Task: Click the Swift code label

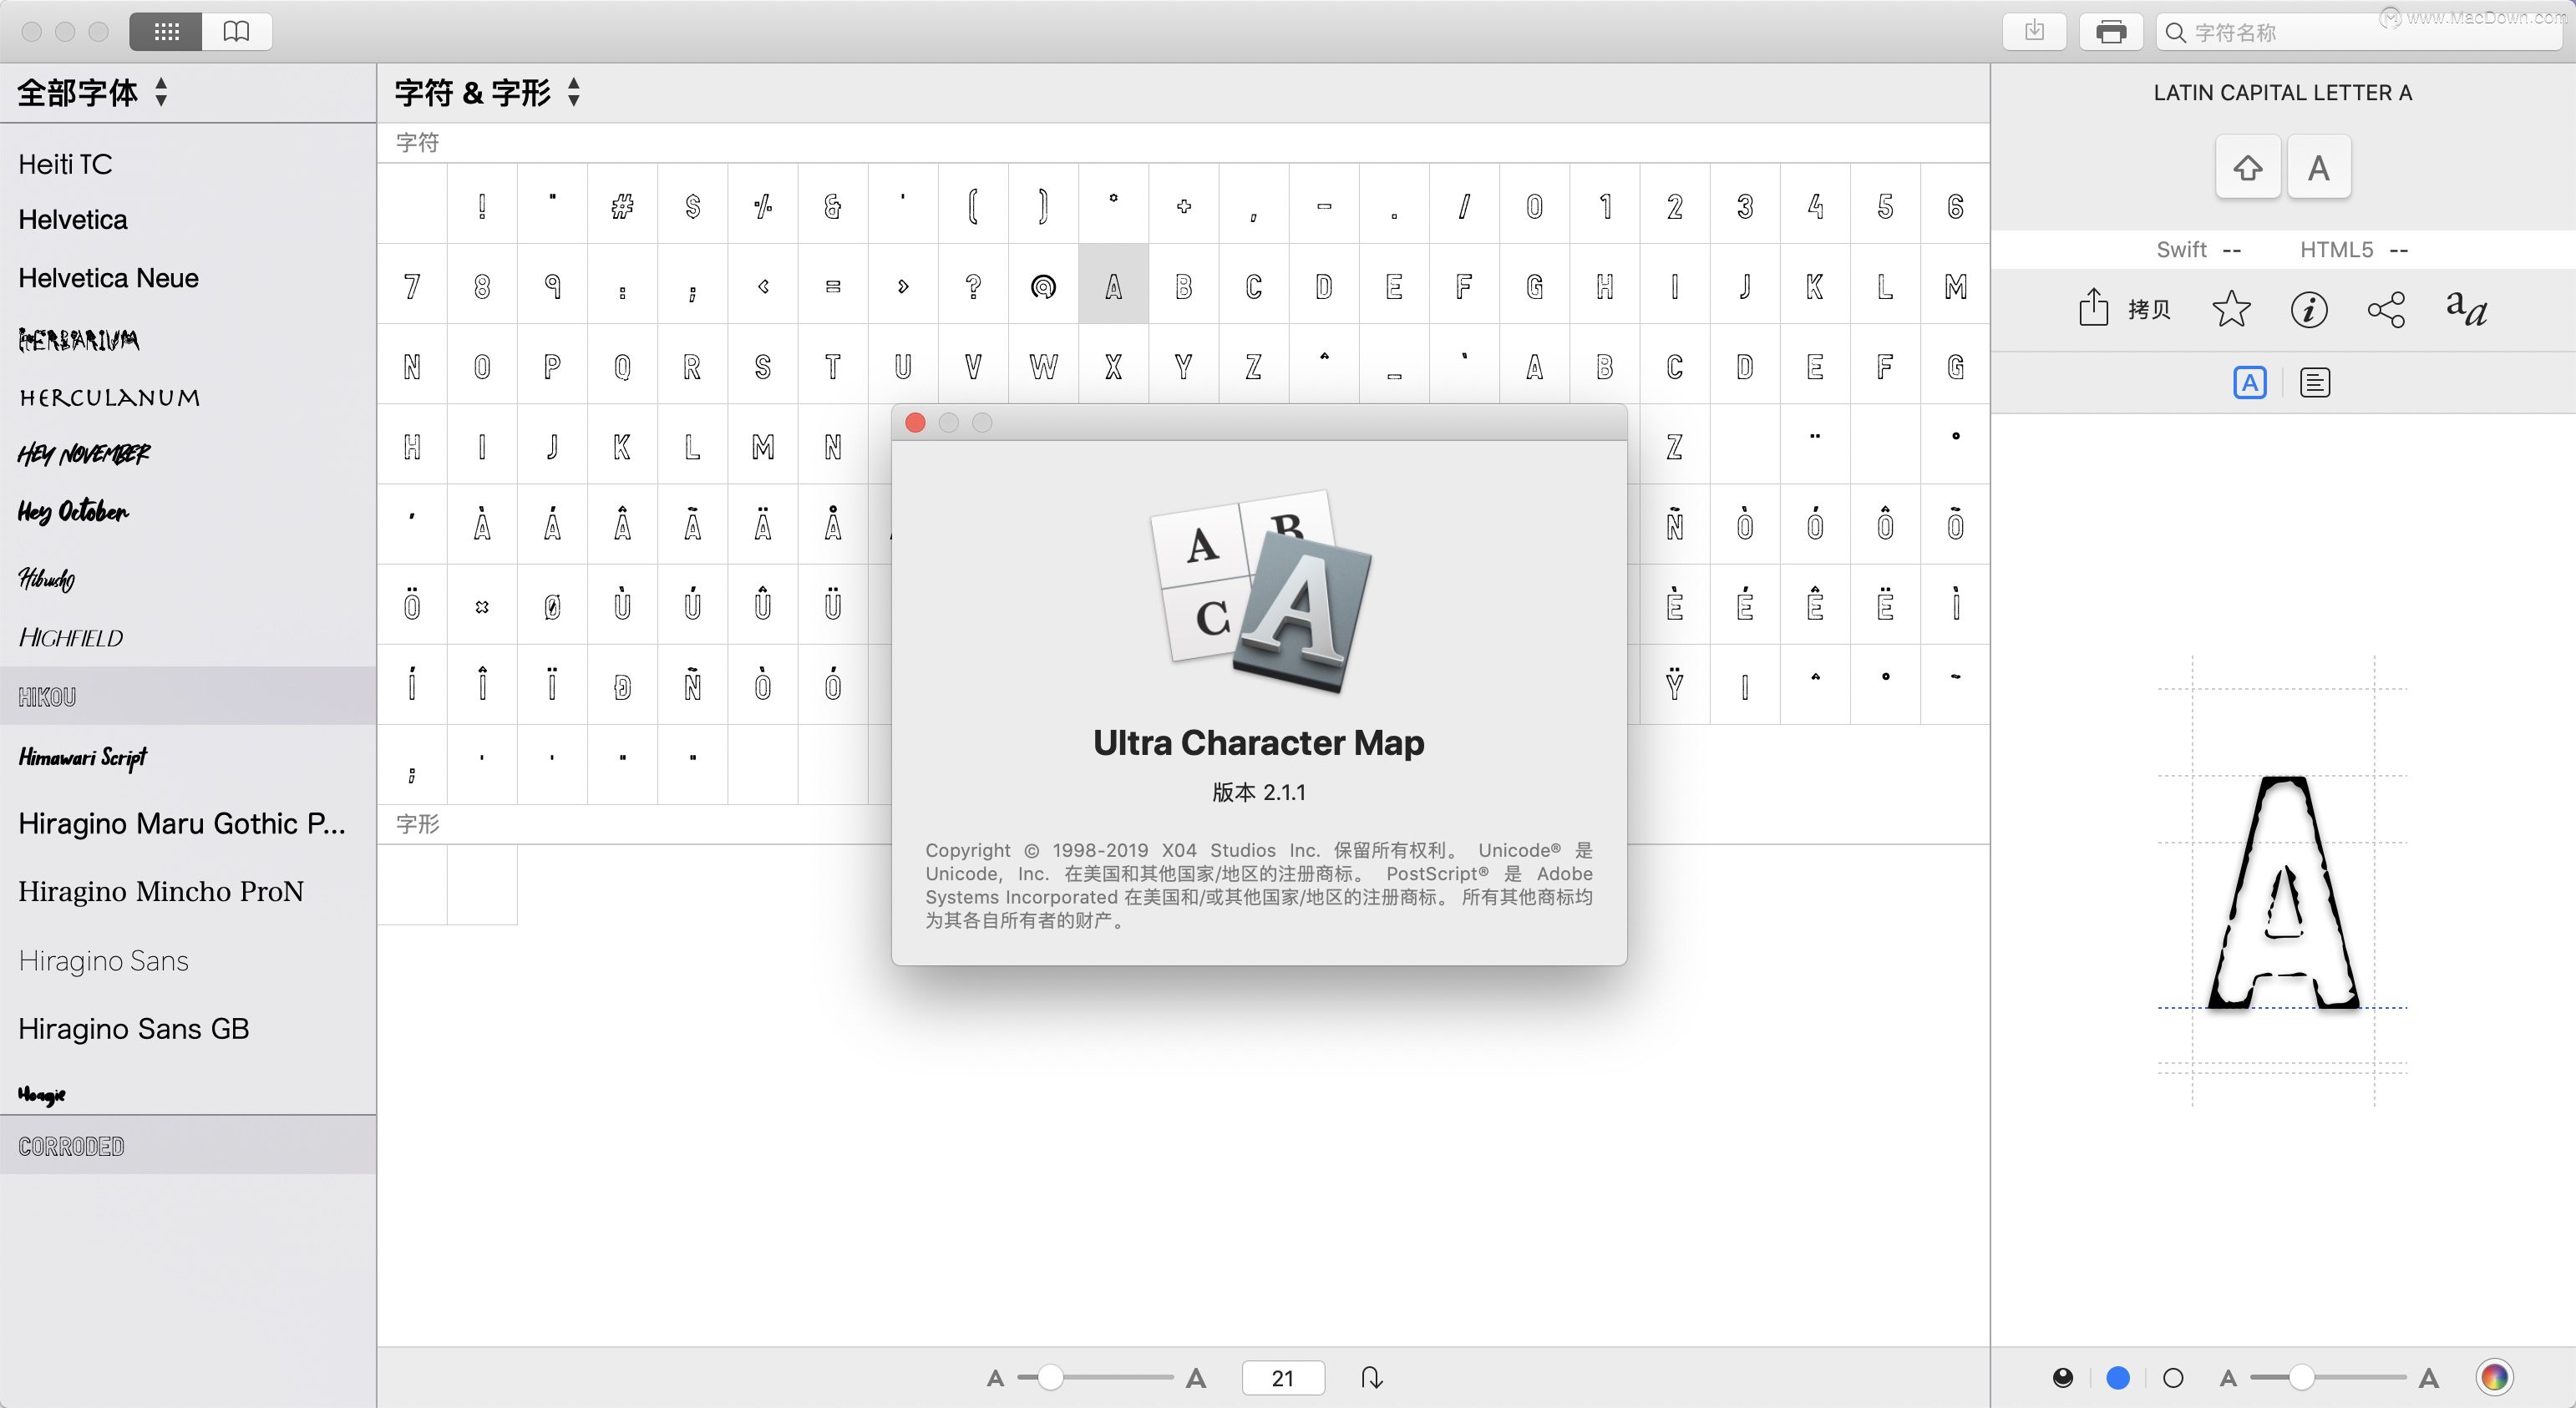Action: coord(2181,249)
